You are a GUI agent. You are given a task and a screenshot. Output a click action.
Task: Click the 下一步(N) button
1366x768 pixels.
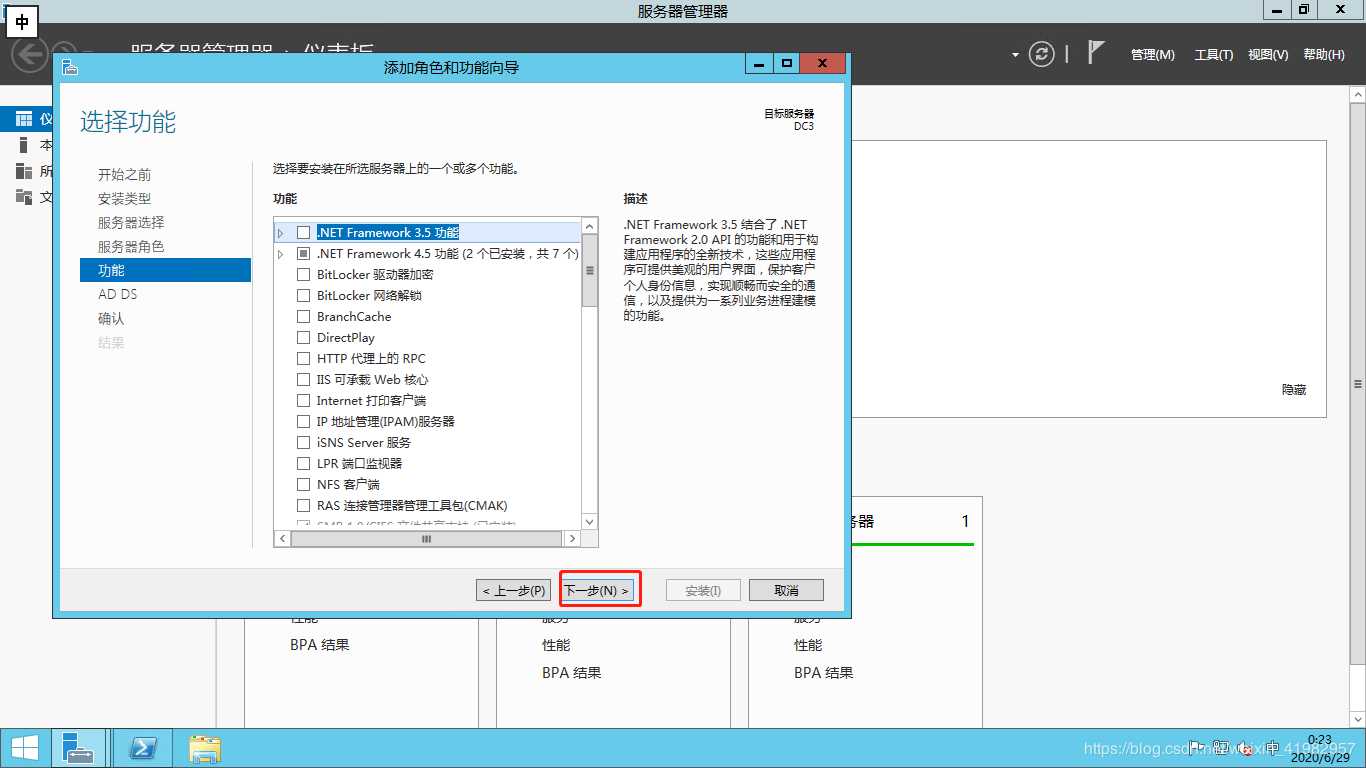pyautogui.click(x=598, y=590)
